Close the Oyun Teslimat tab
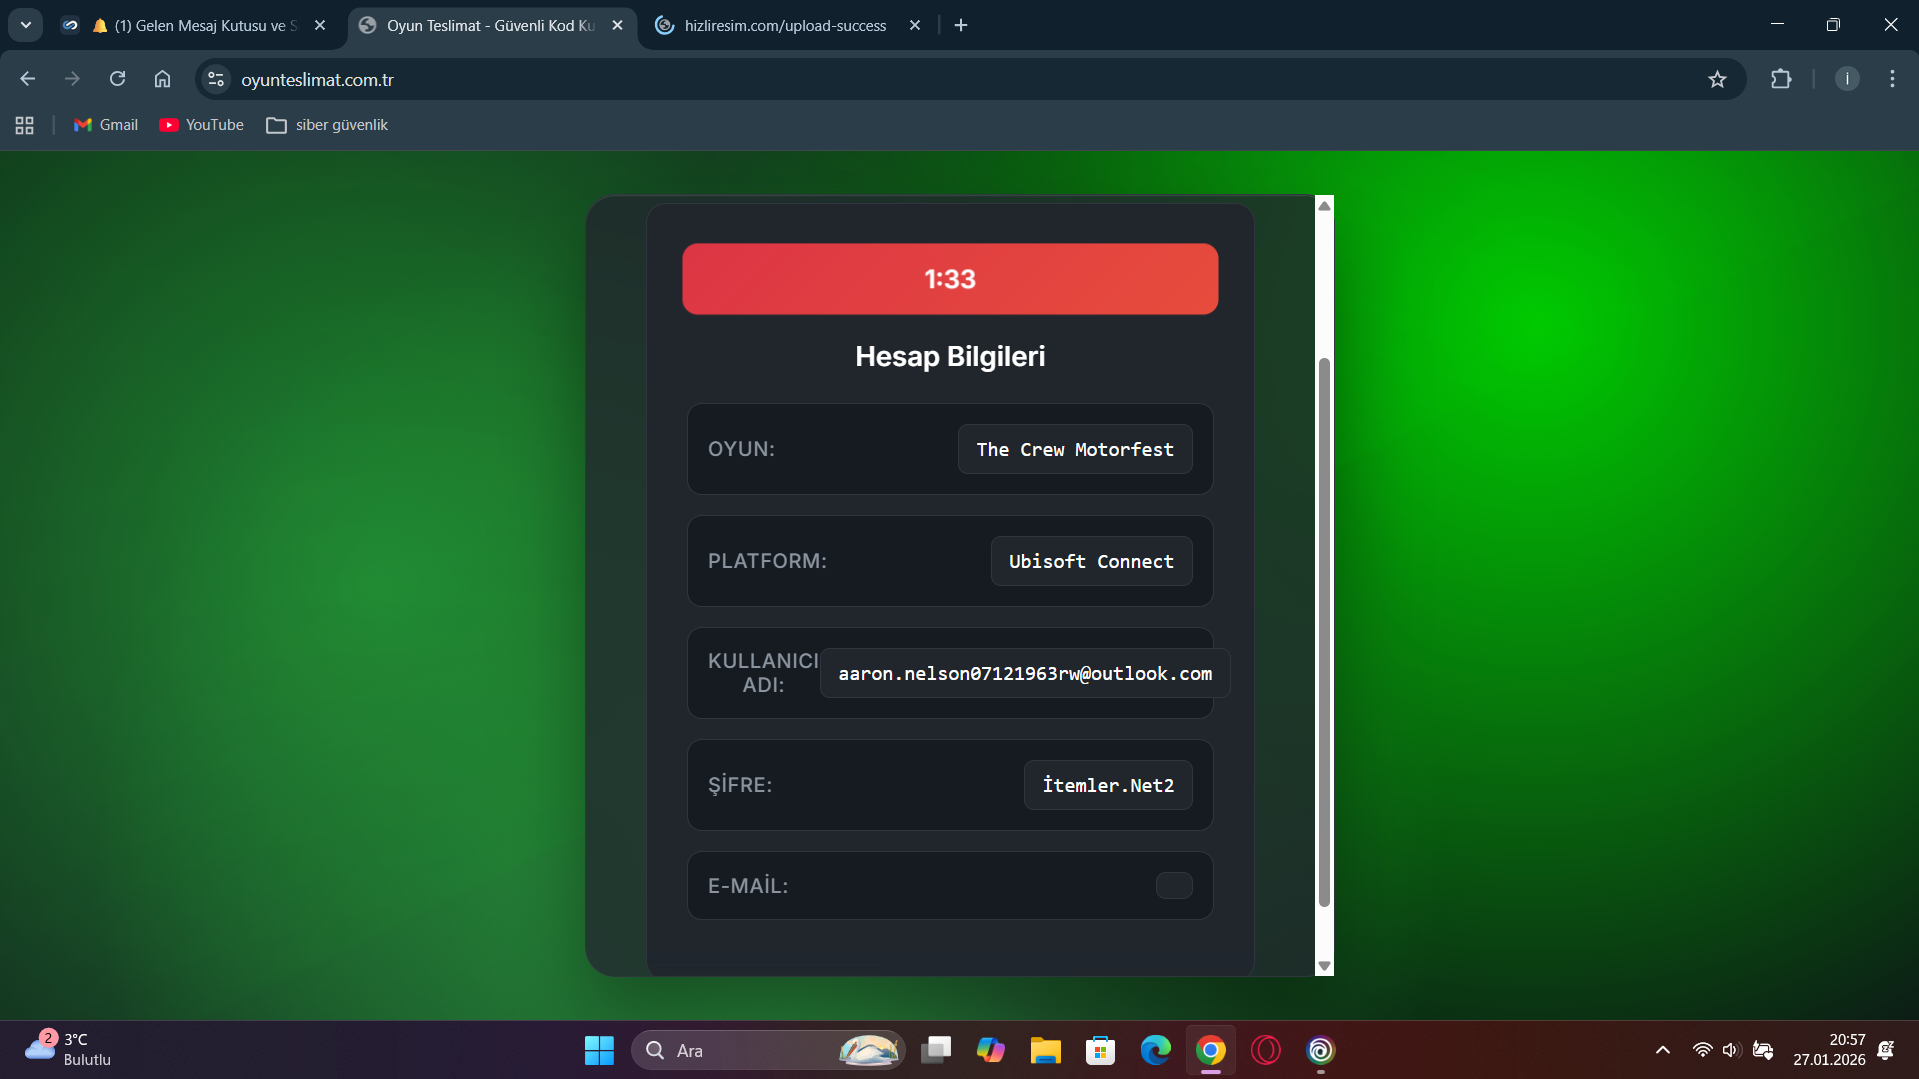1919x1079 pixels. [617, 25]
